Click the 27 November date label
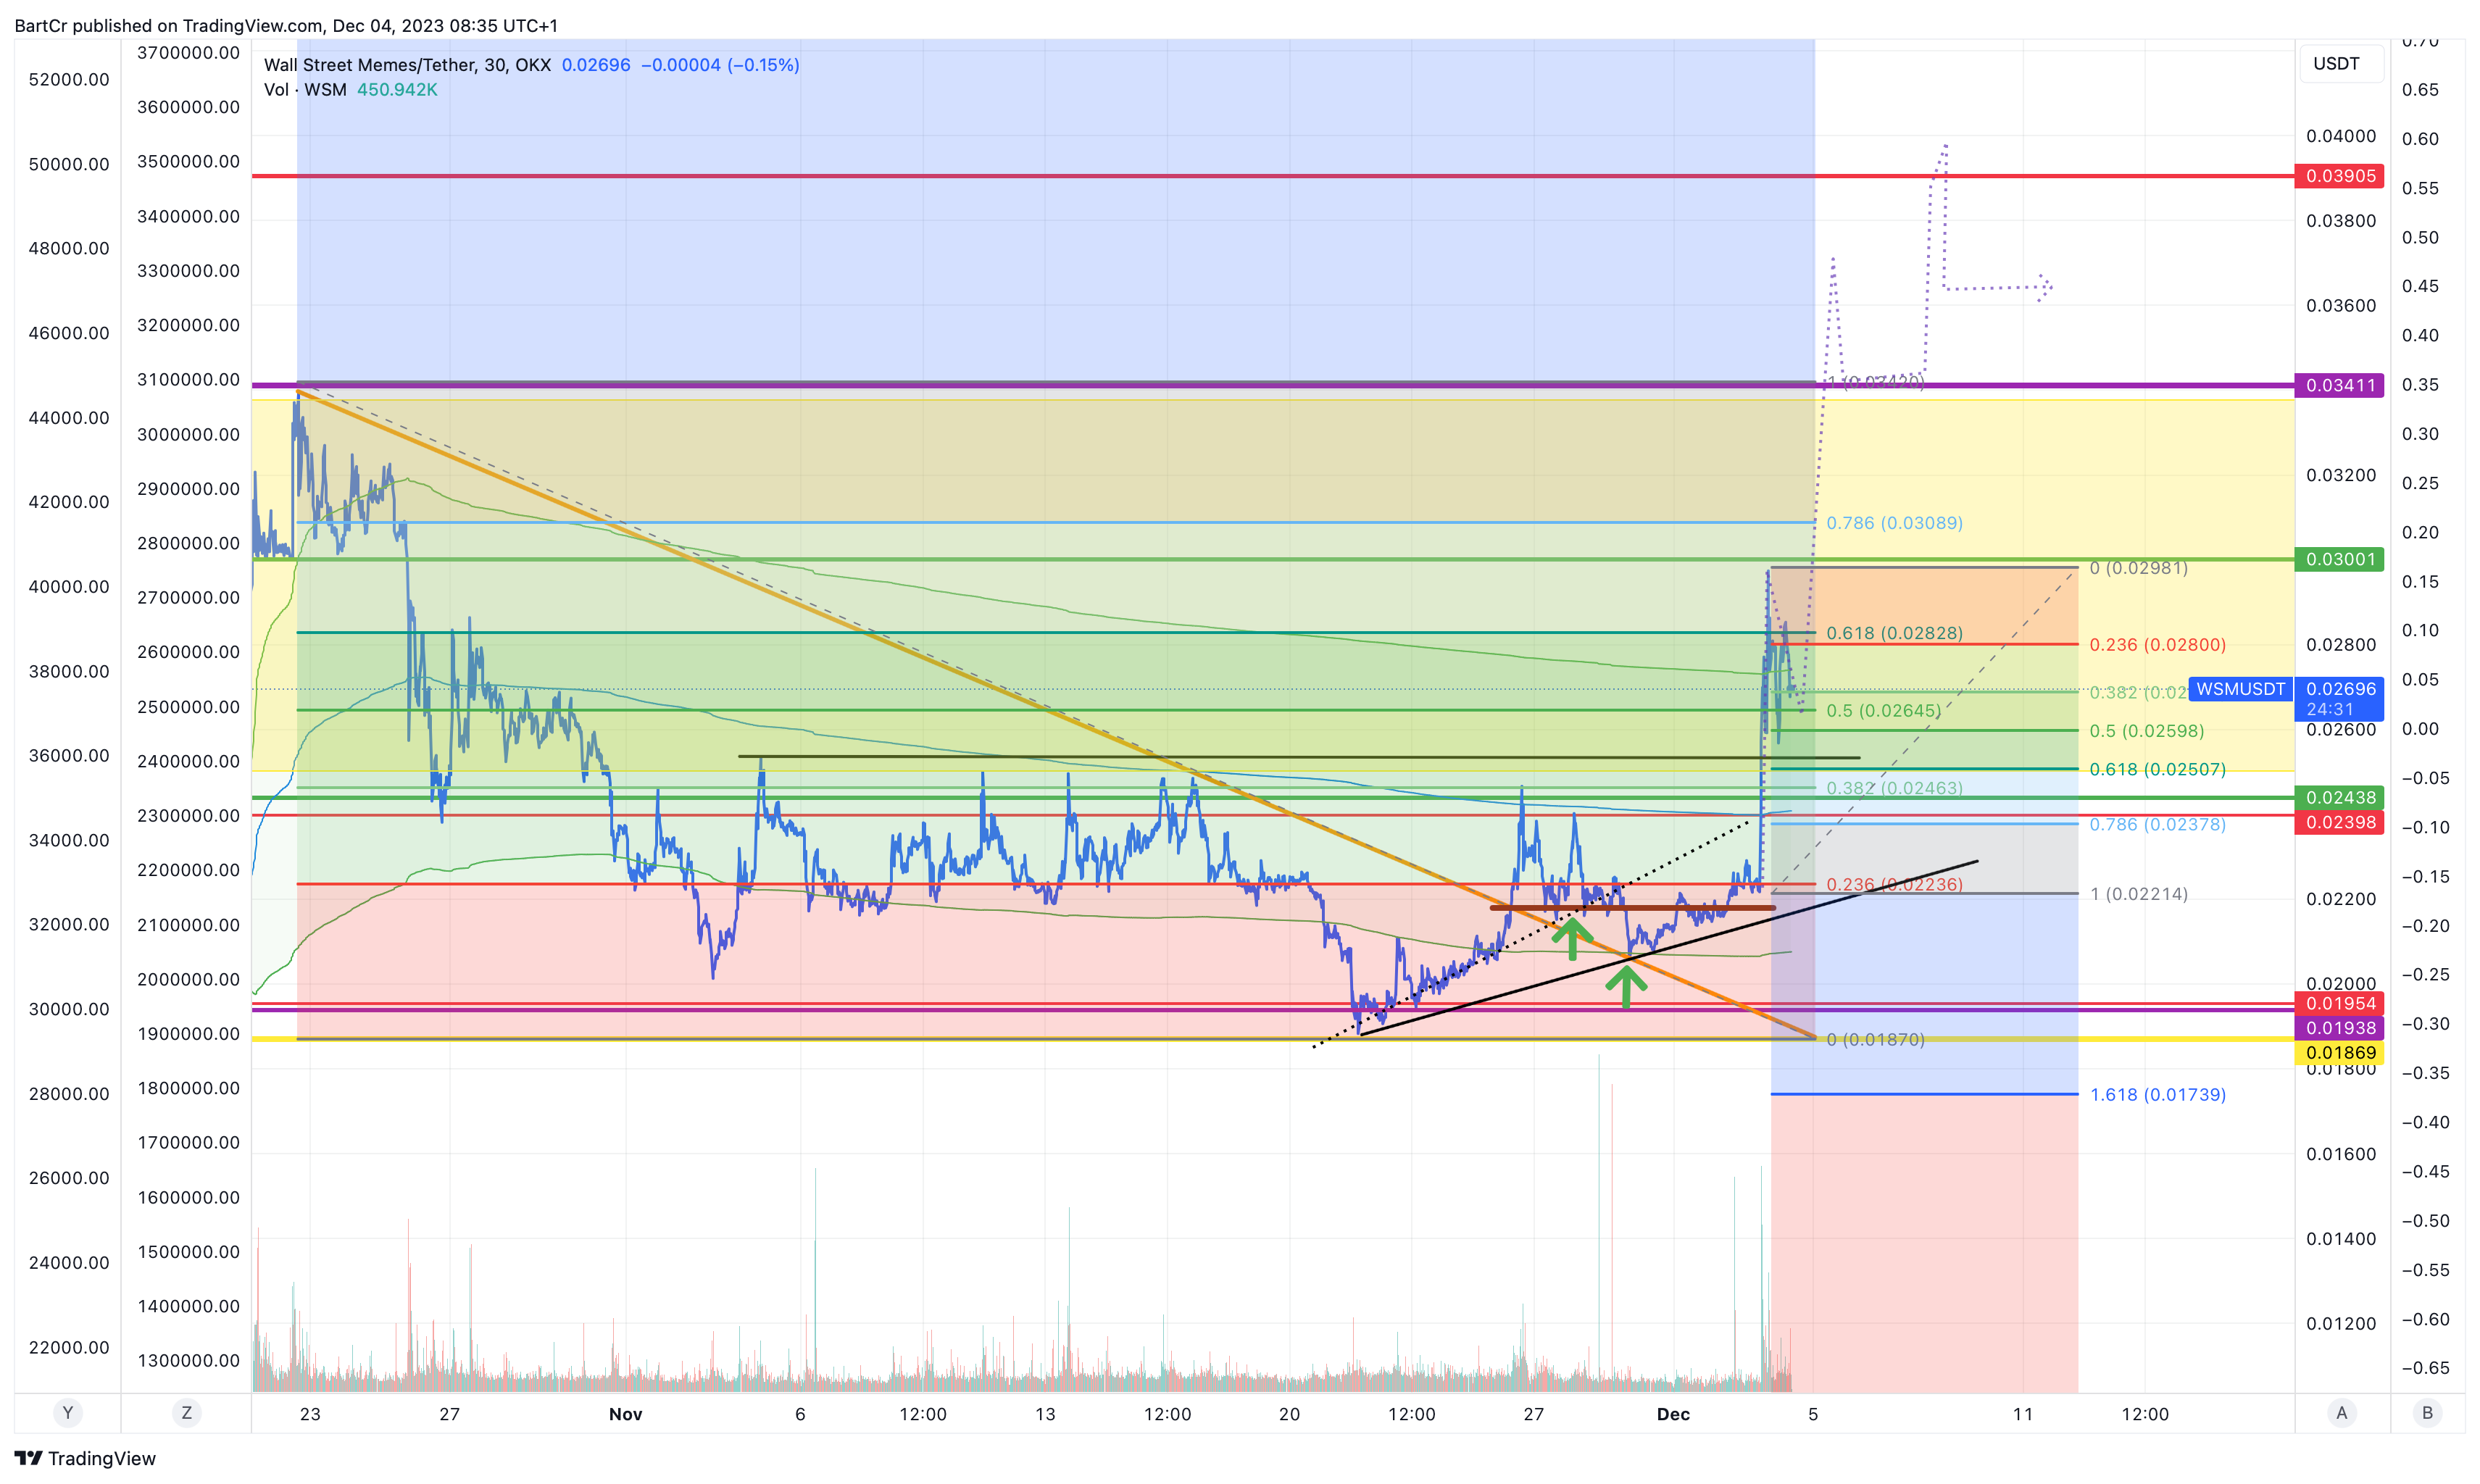 click(x=1533, y=1414)
